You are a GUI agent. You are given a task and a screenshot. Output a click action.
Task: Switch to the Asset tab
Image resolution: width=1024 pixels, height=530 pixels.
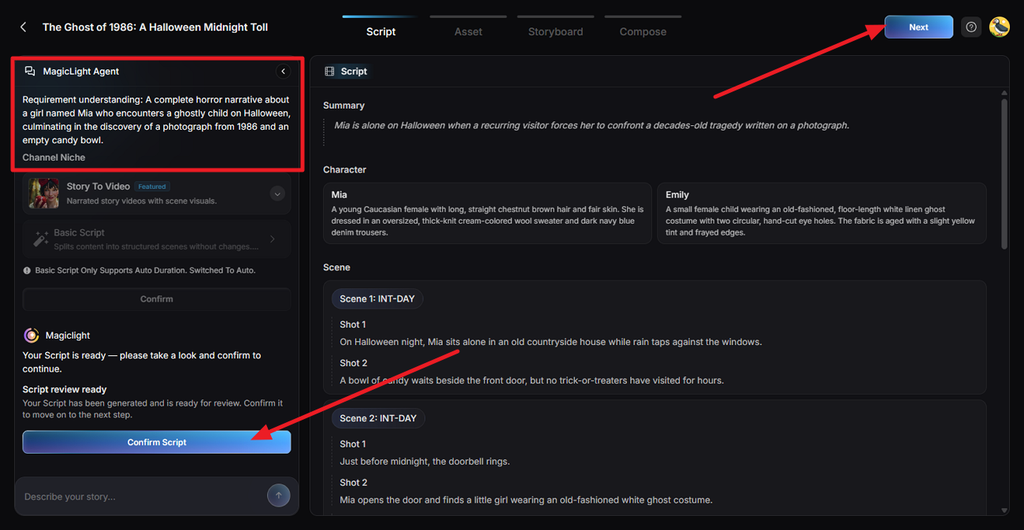[468, 31]
